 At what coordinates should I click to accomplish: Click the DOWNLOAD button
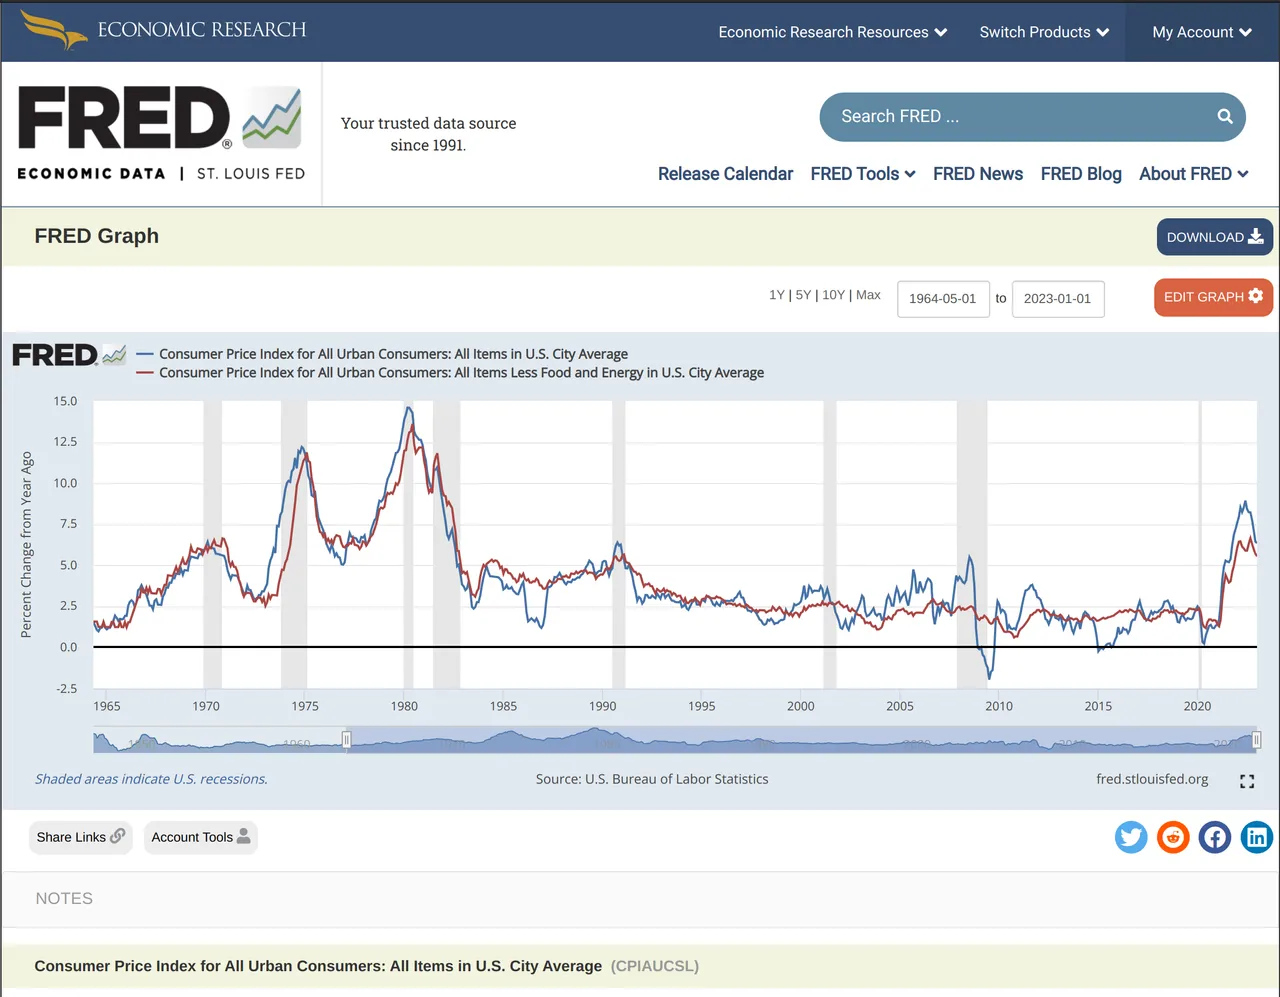1215,237
